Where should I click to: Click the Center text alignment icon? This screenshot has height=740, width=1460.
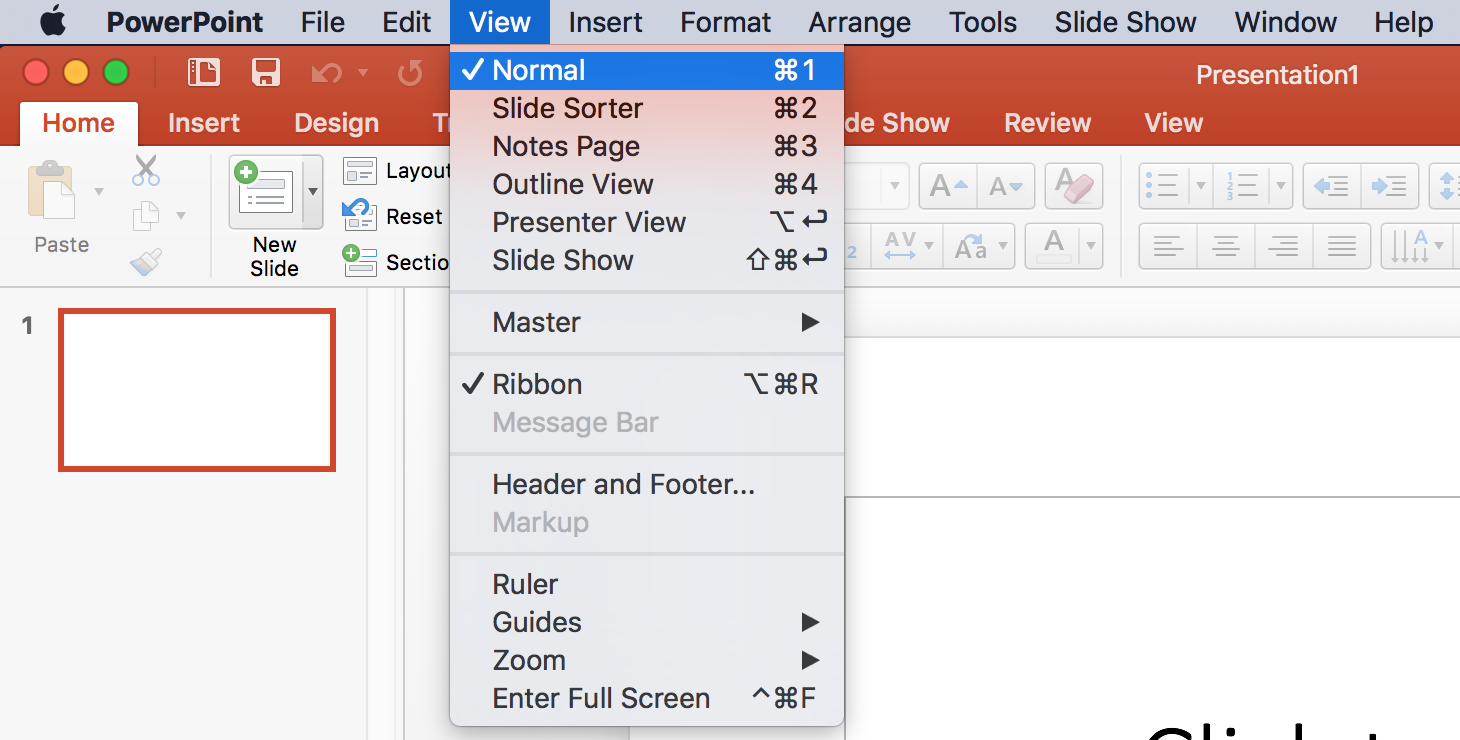1226,246
